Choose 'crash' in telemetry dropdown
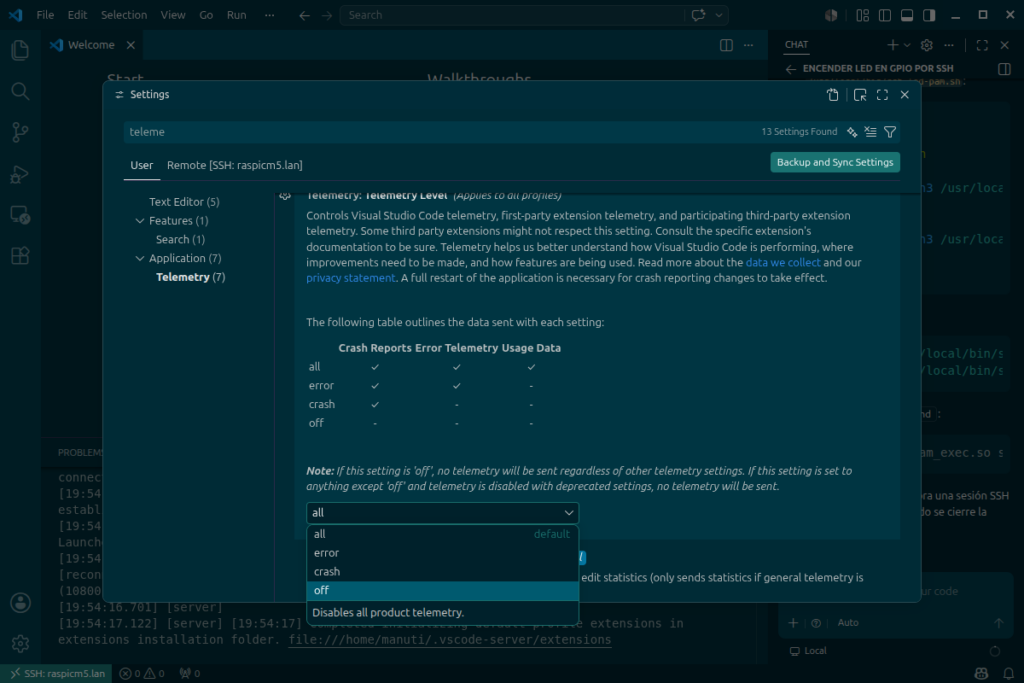1024x683 pixels. click(x=443, y=572)
